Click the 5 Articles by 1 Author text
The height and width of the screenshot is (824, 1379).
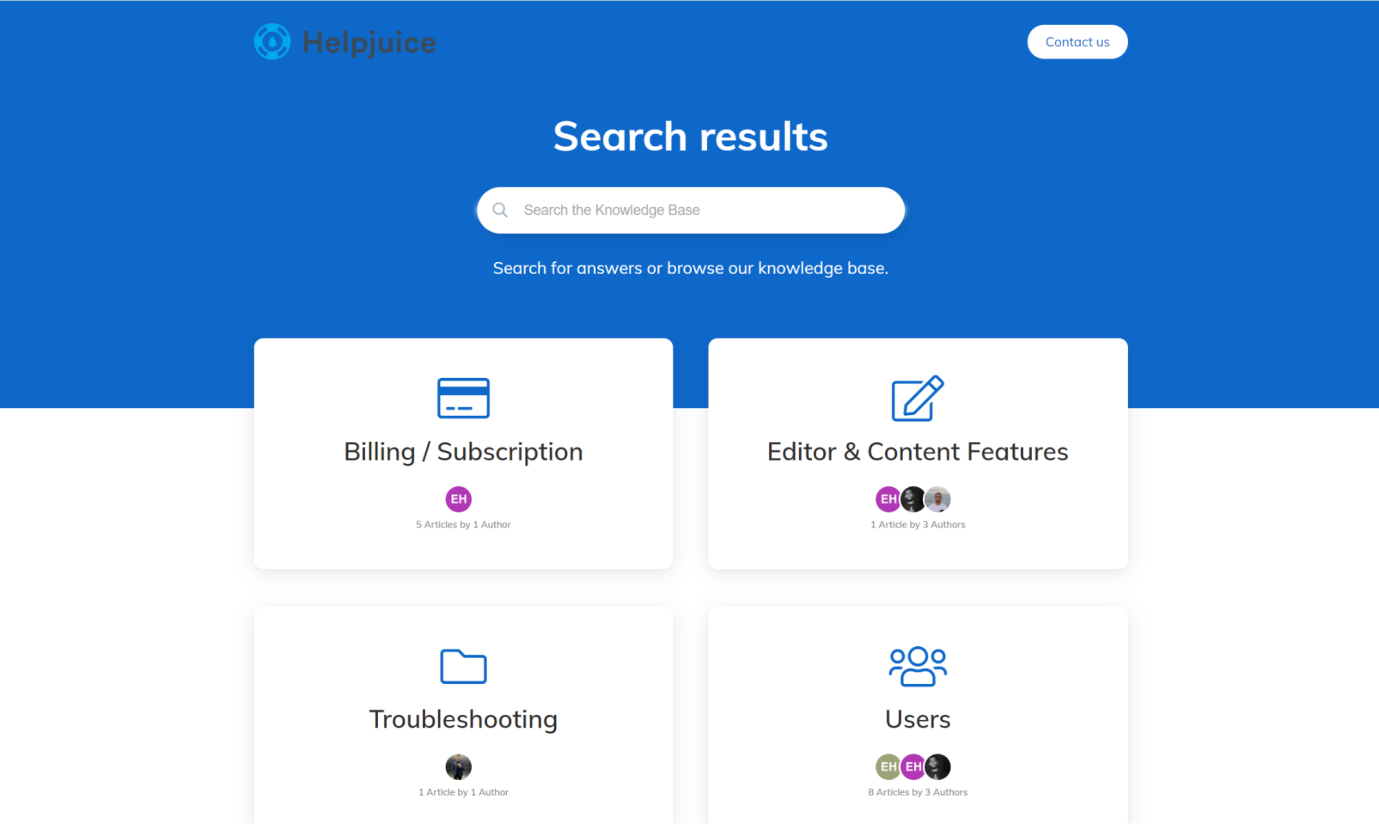463,524
